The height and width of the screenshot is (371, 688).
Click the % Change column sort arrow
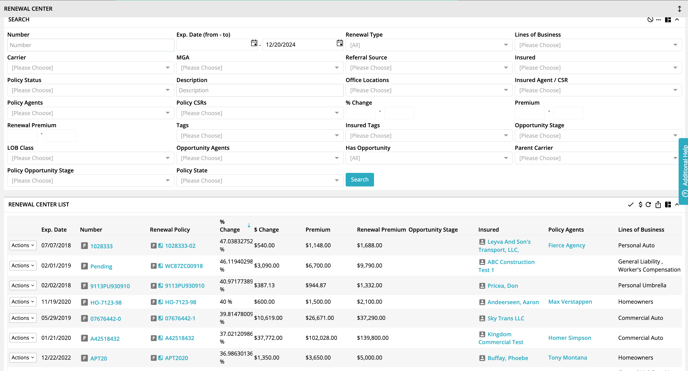(249, 225)
